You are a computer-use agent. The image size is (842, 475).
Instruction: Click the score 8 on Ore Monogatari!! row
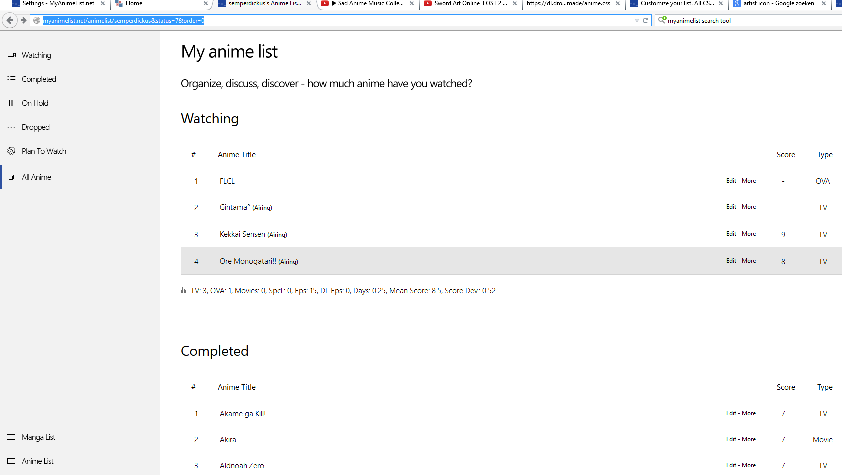[x=783, y=261]
